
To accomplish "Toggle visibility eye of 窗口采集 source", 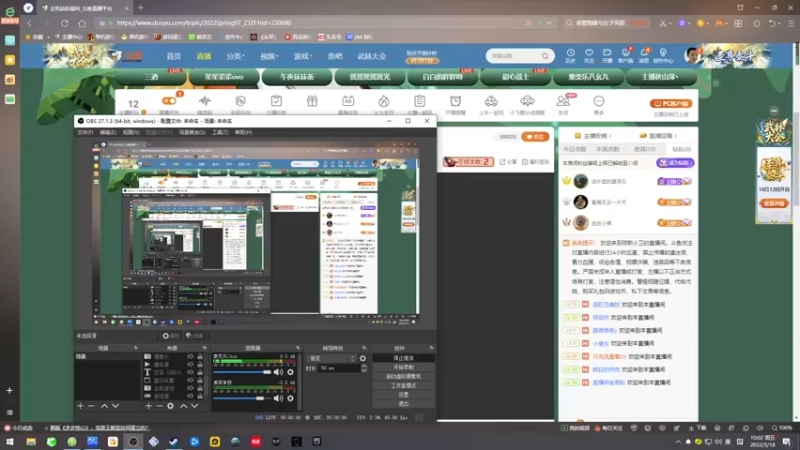I will coord(190,380).
